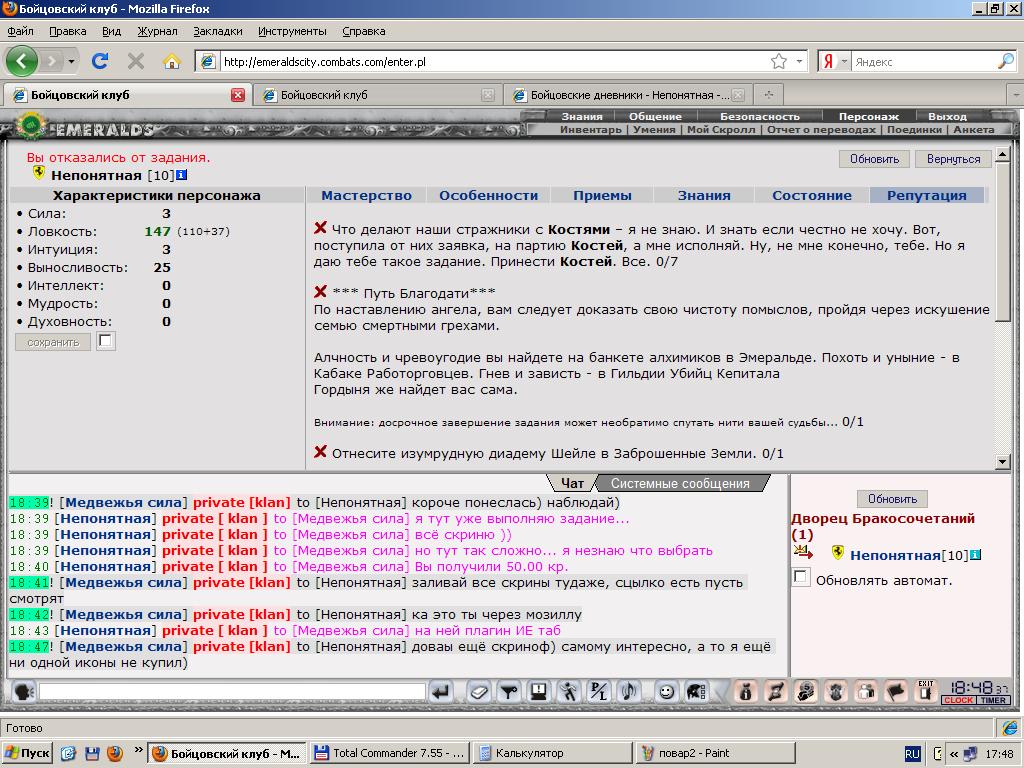Click Обновить button in room panel
The height and width of the screenshot is (768, 1024).
[892, 499]
